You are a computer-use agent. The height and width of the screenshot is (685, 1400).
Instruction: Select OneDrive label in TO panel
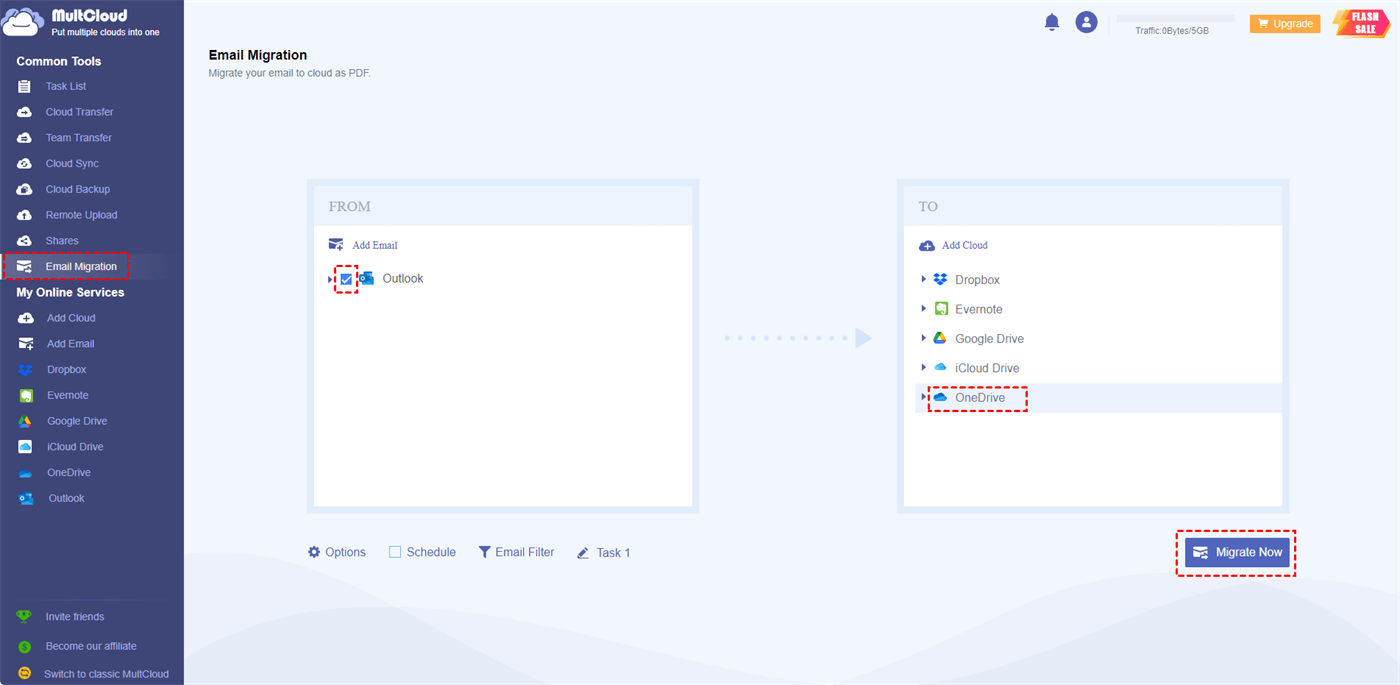(980, 398)
